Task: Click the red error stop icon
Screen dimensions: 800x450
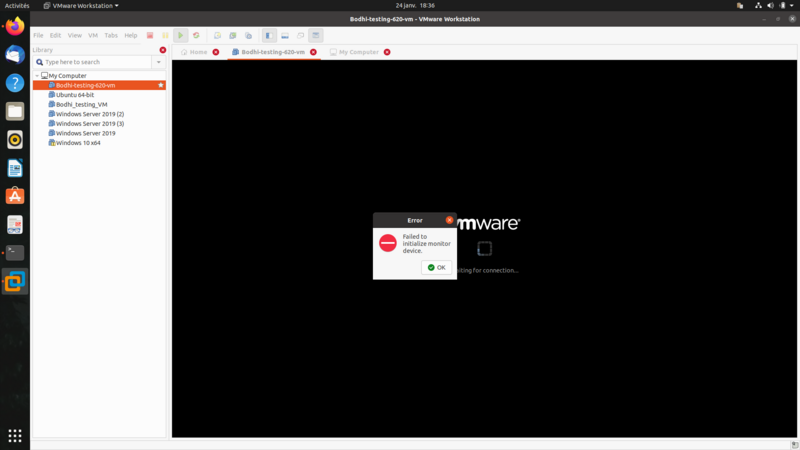Action: click(388, 243)
